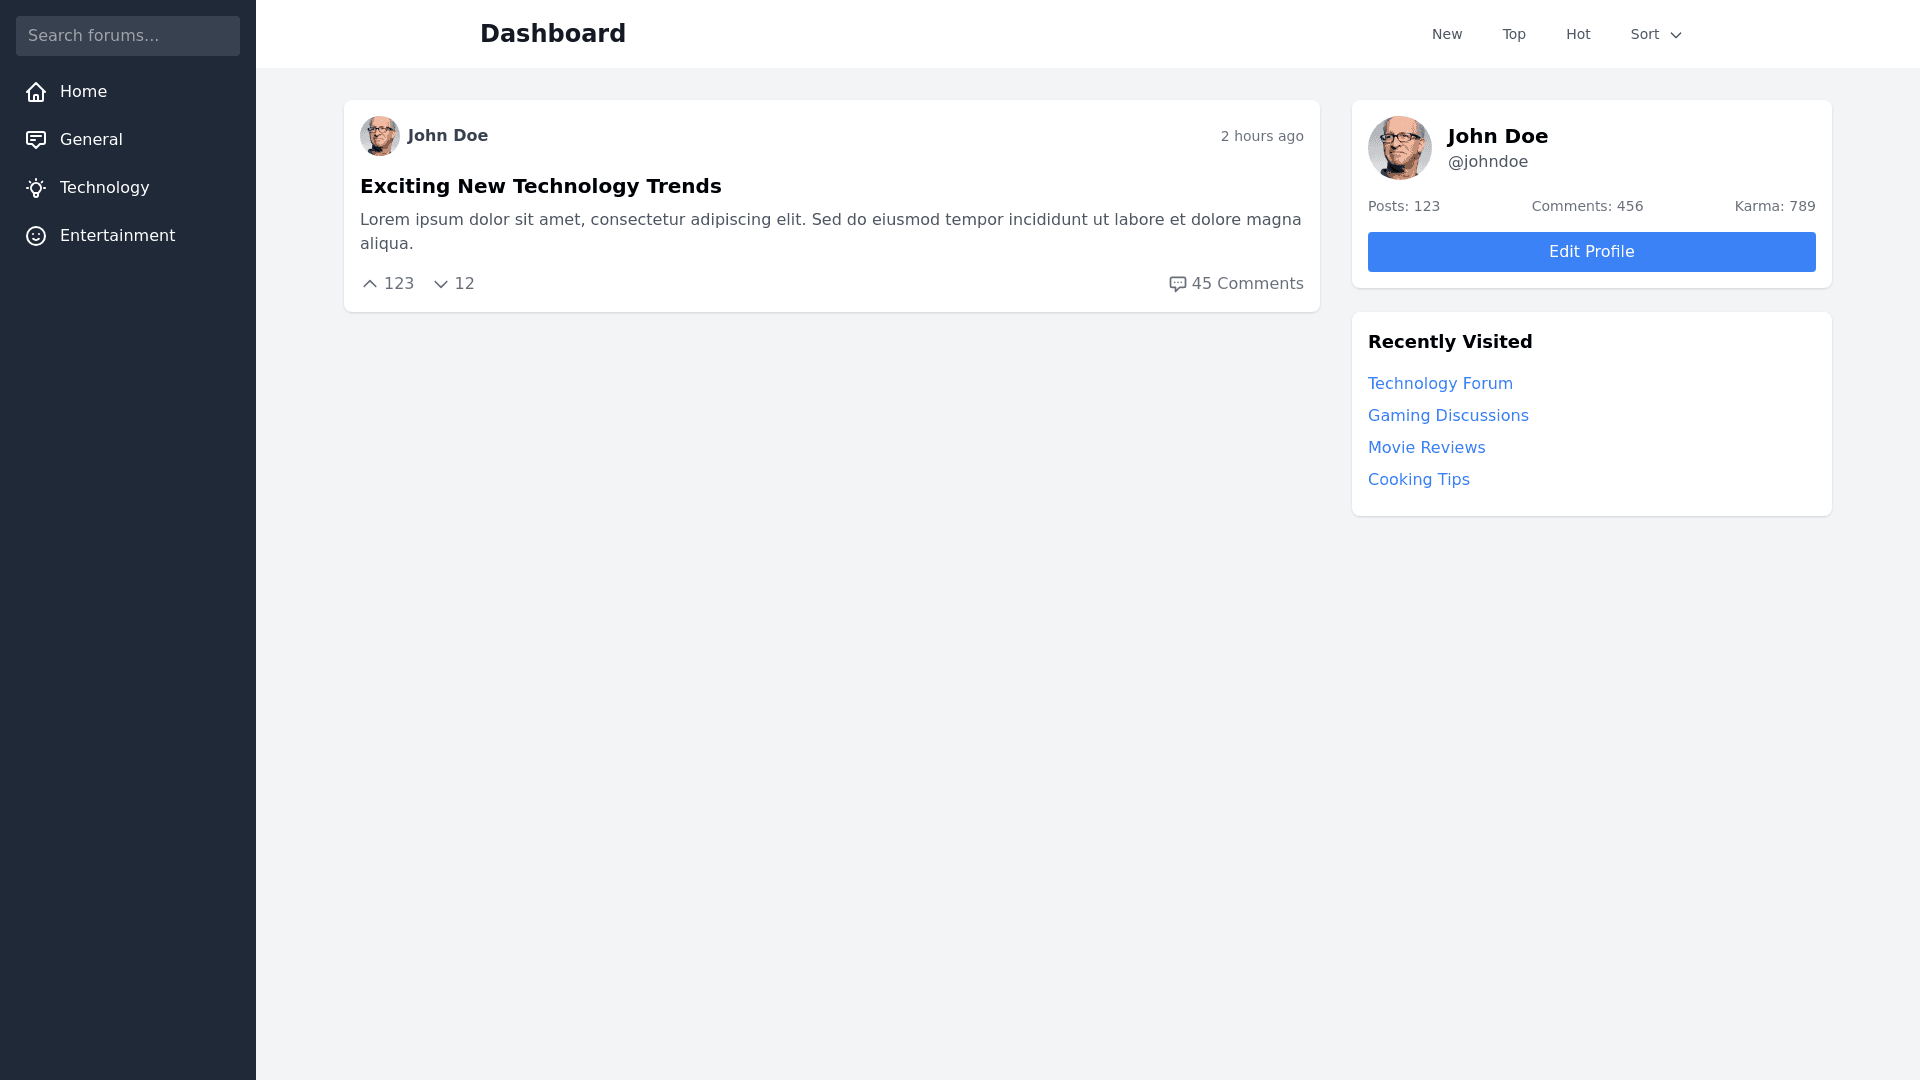Click the Home house icon in sidebar
The width and height of the screenshot is (1920, 1080).
[36, 92]
